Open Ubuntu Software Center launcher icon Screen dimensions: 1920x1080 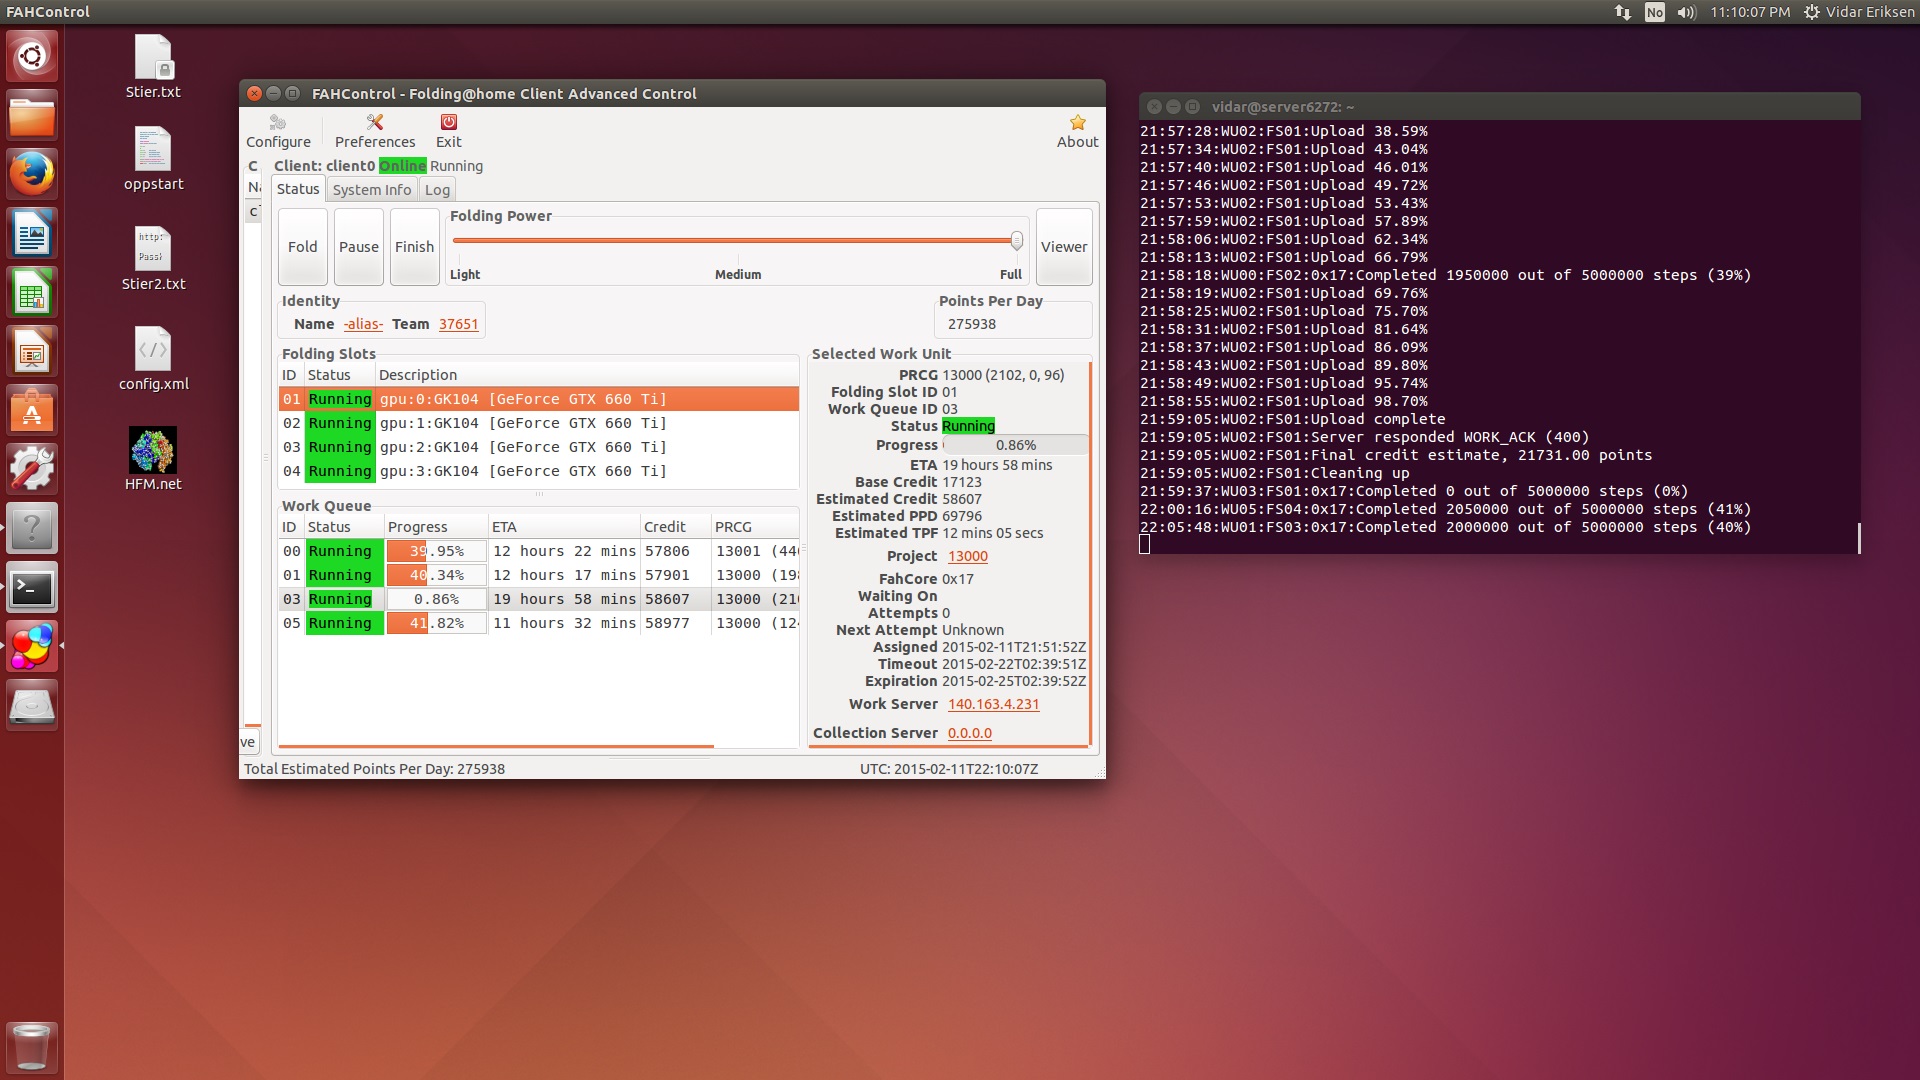pyautogui.click(x=32, y=411)
